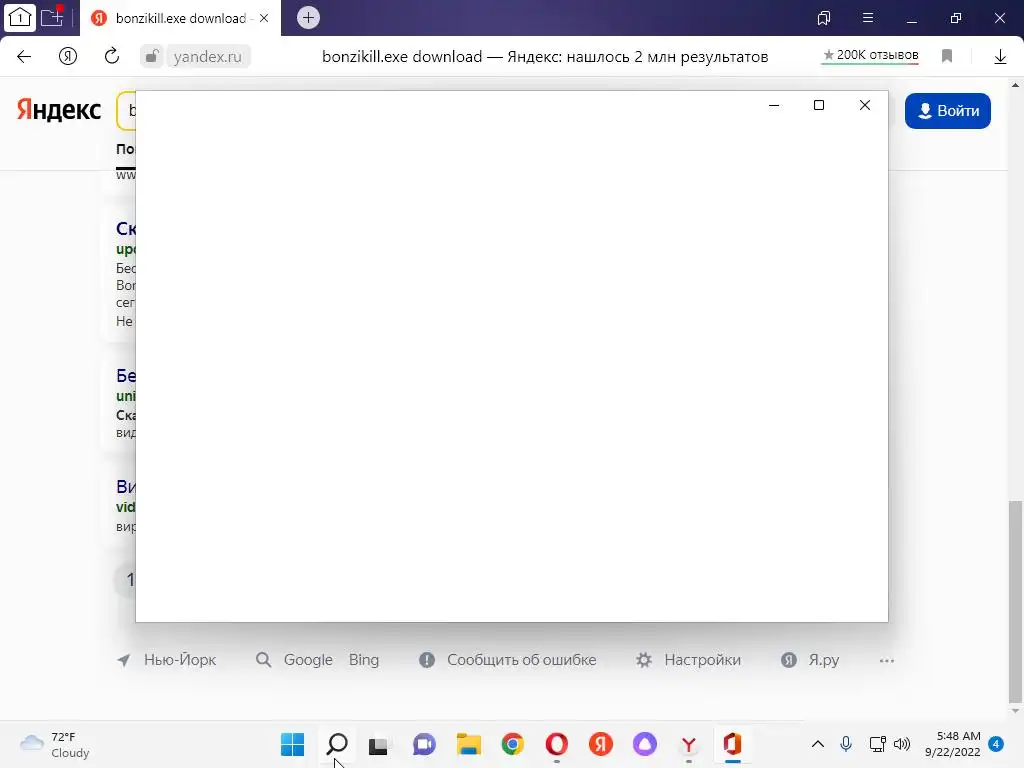Viewport: 1024px width, 768px height.
Task: Close the bonzikill.exe download tab
Action: [x=264, y=18]
